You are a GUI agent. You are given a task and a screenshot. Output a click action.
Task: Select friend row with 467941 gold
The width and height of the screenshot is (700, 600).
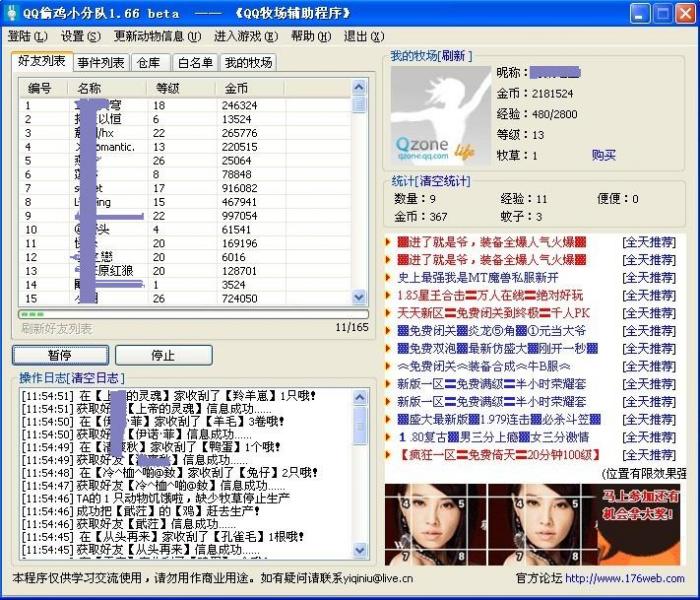tap(185, 202)
